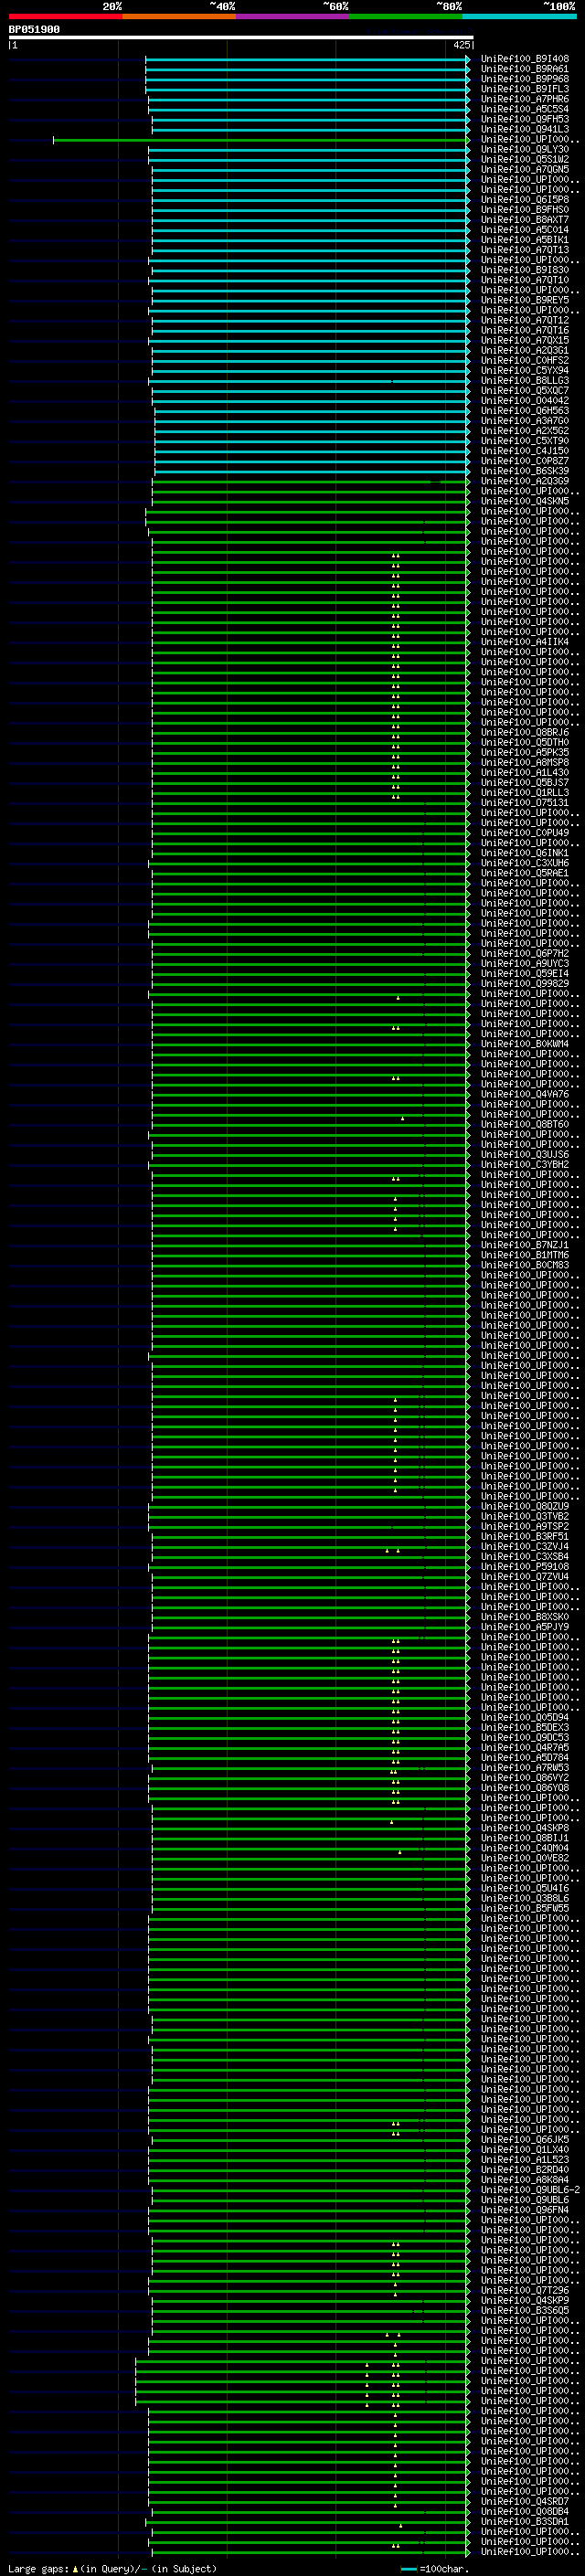The image size is (585, 2576).
Task: Select the UniRef100_B8LLG3 label
Action: (x=525, y=380)
